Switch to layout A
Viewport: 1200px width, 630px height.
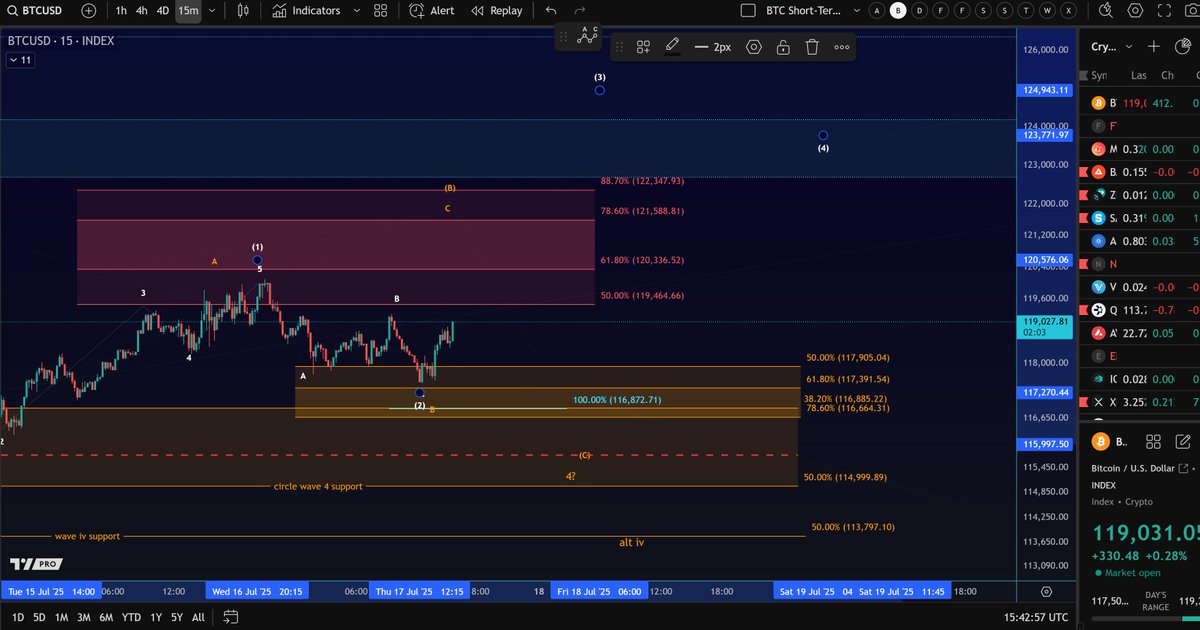point(877,10)
